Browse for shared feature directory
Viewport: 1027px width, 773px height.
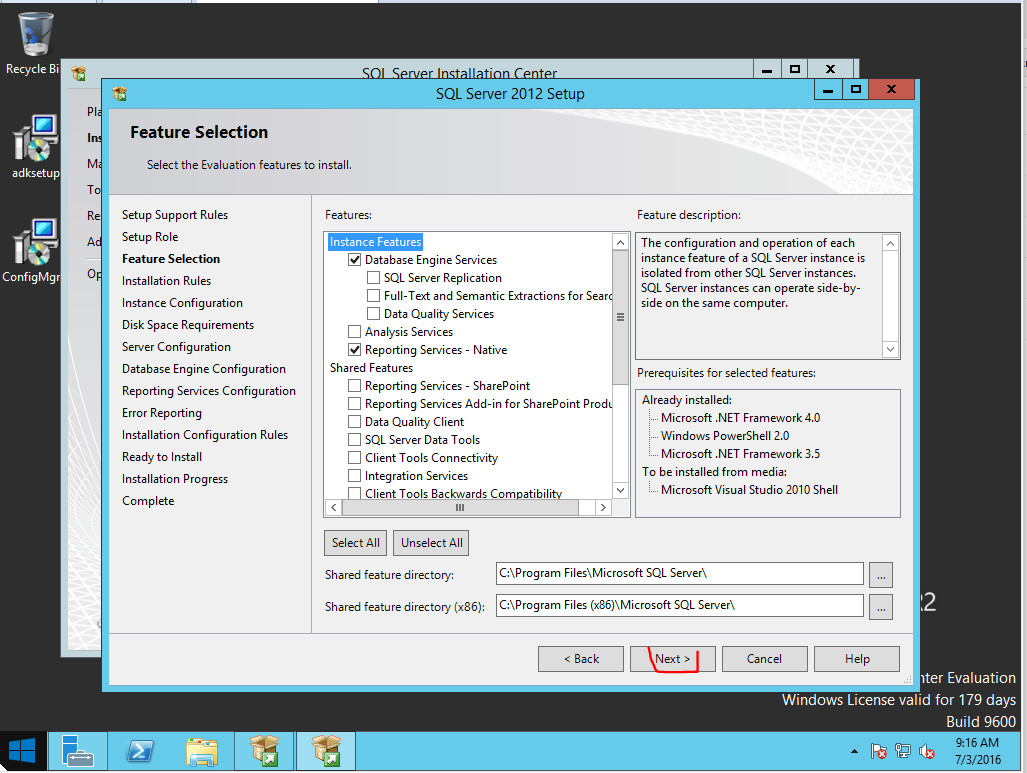(x=881, y=575)
